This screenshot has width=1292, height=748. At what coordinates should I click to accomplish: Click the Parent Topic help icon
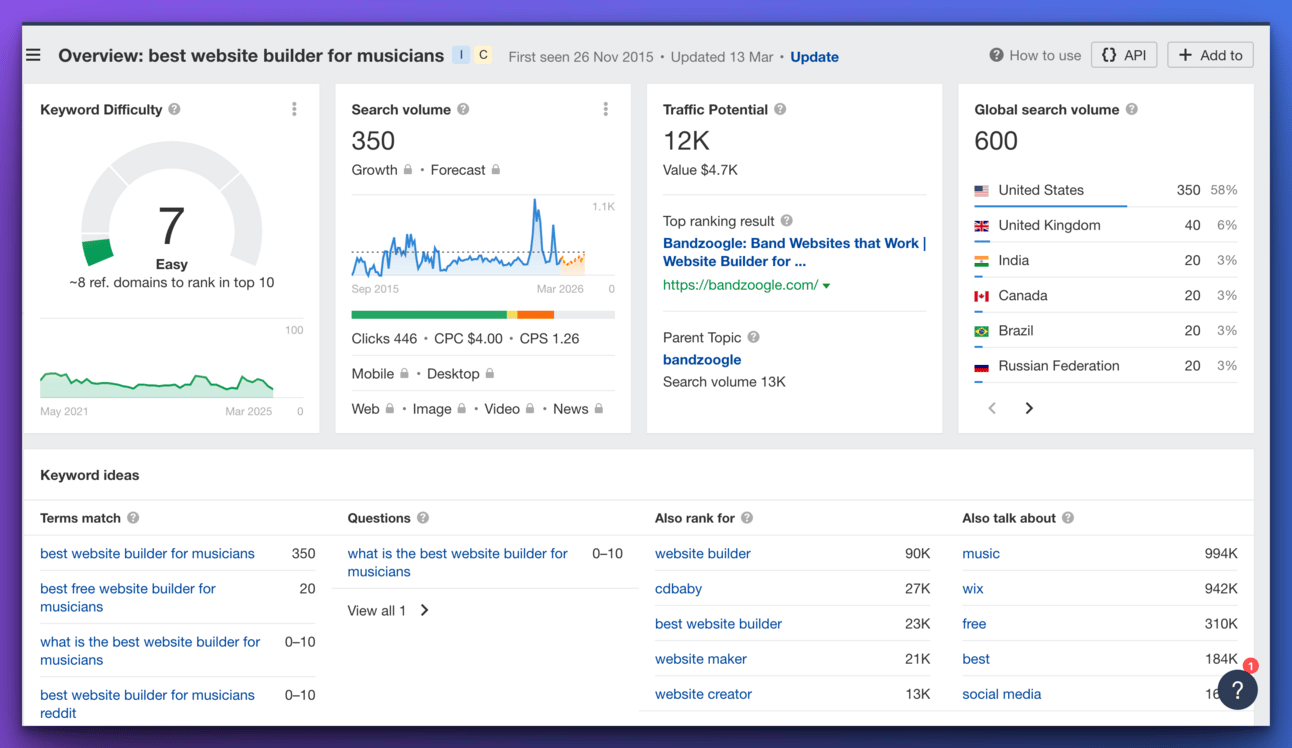pyautogui.click(x=754, y=337)
